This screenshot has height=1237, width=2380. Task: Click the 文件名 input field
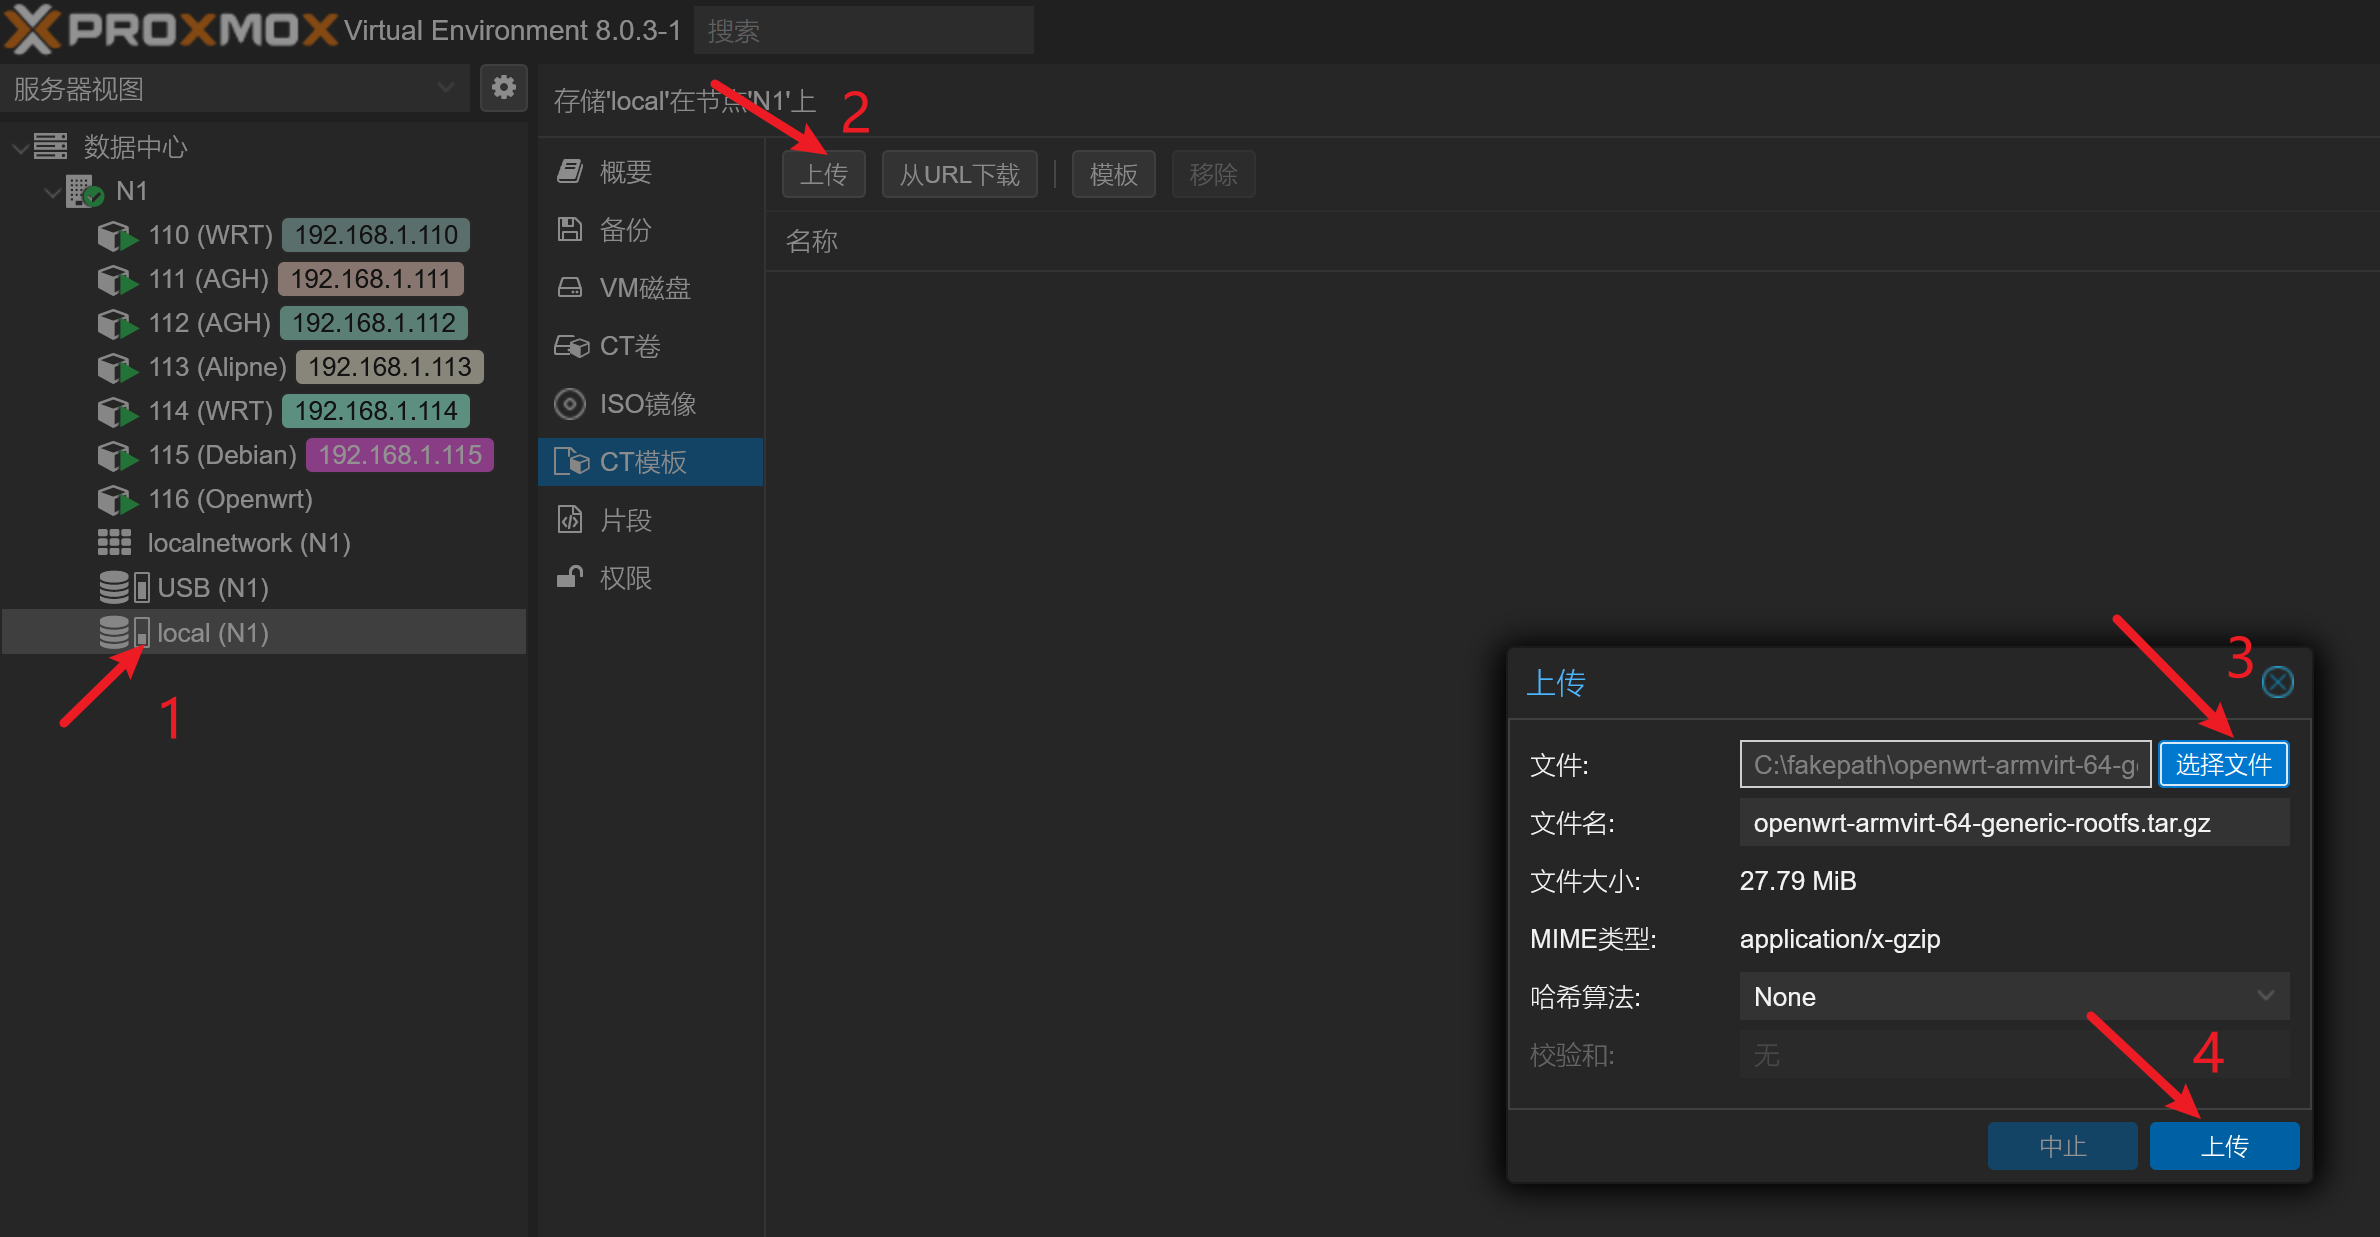point(2013,823)
